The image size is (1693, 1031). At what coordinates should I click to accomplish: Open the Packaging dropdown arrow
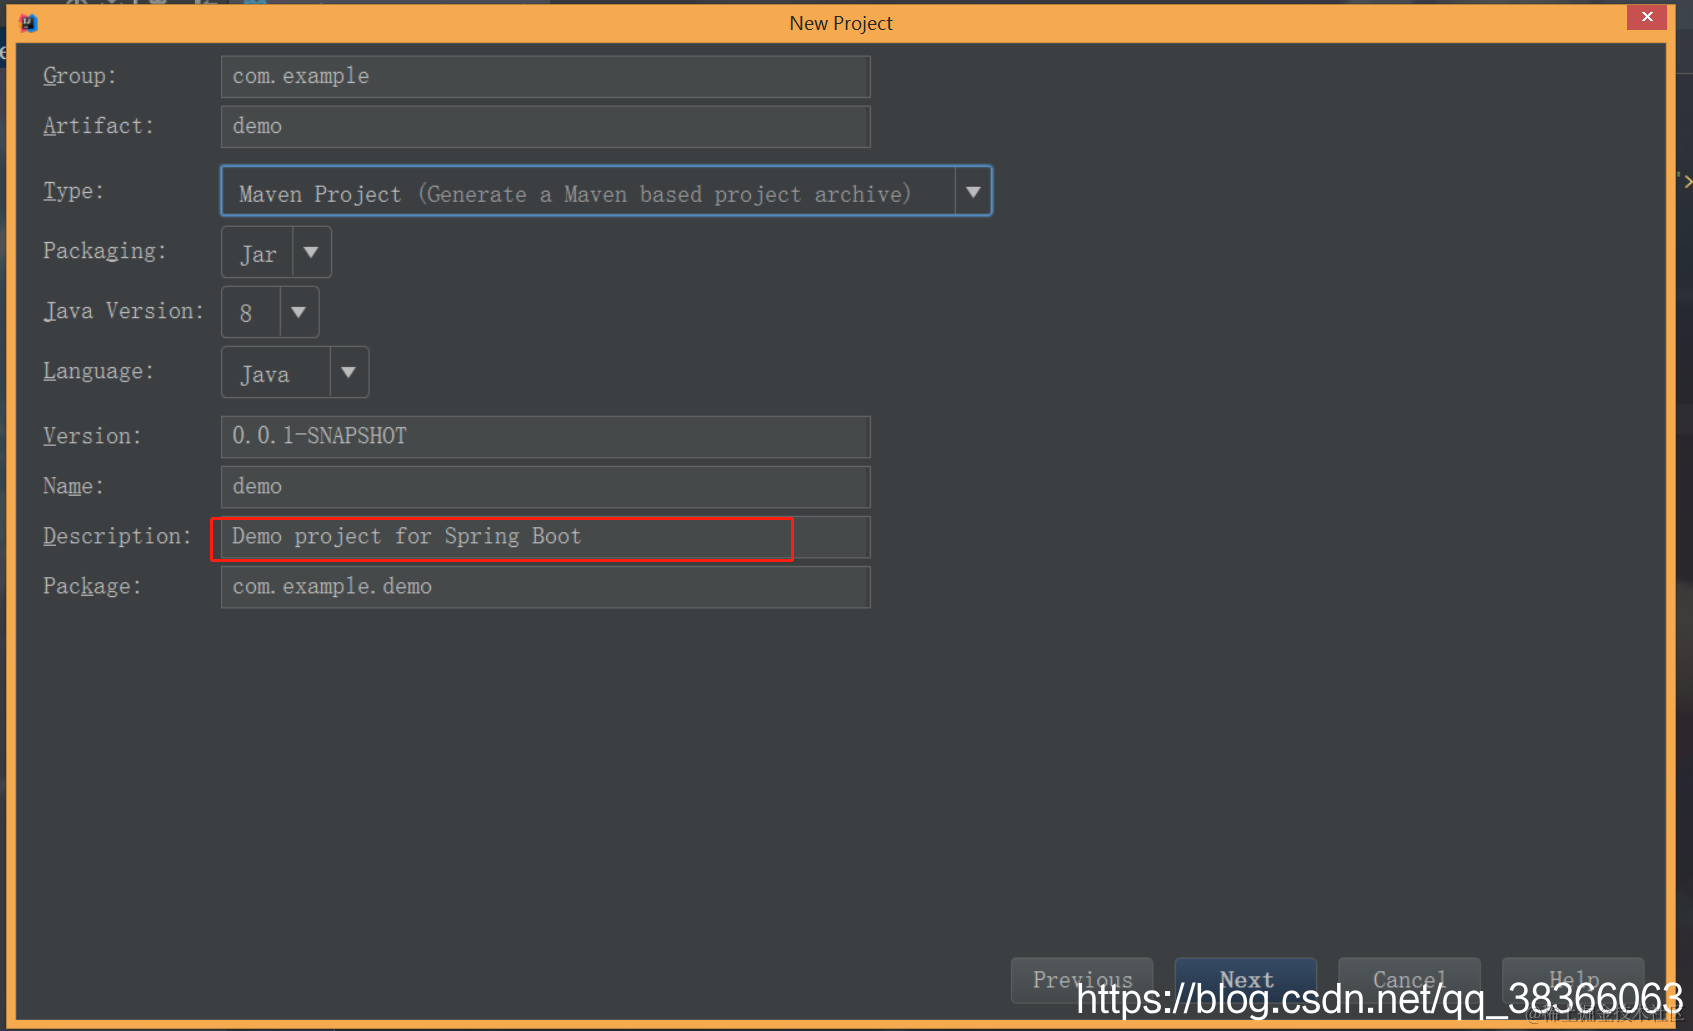311,252
